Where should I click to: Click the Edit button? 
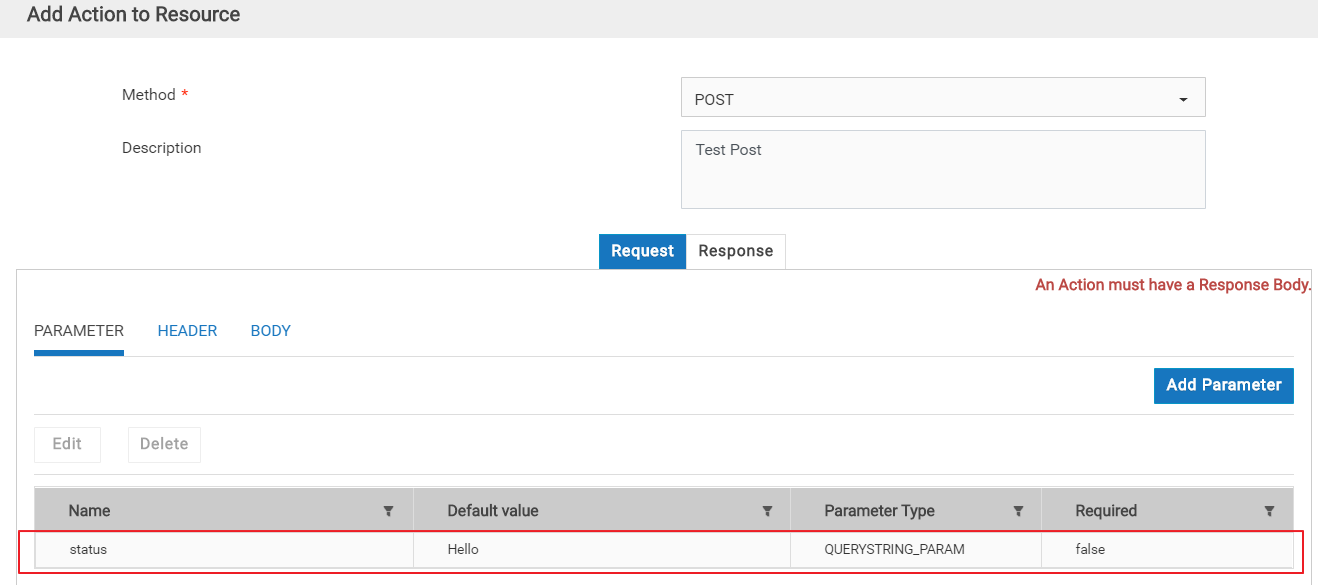(x=67, y=444)
